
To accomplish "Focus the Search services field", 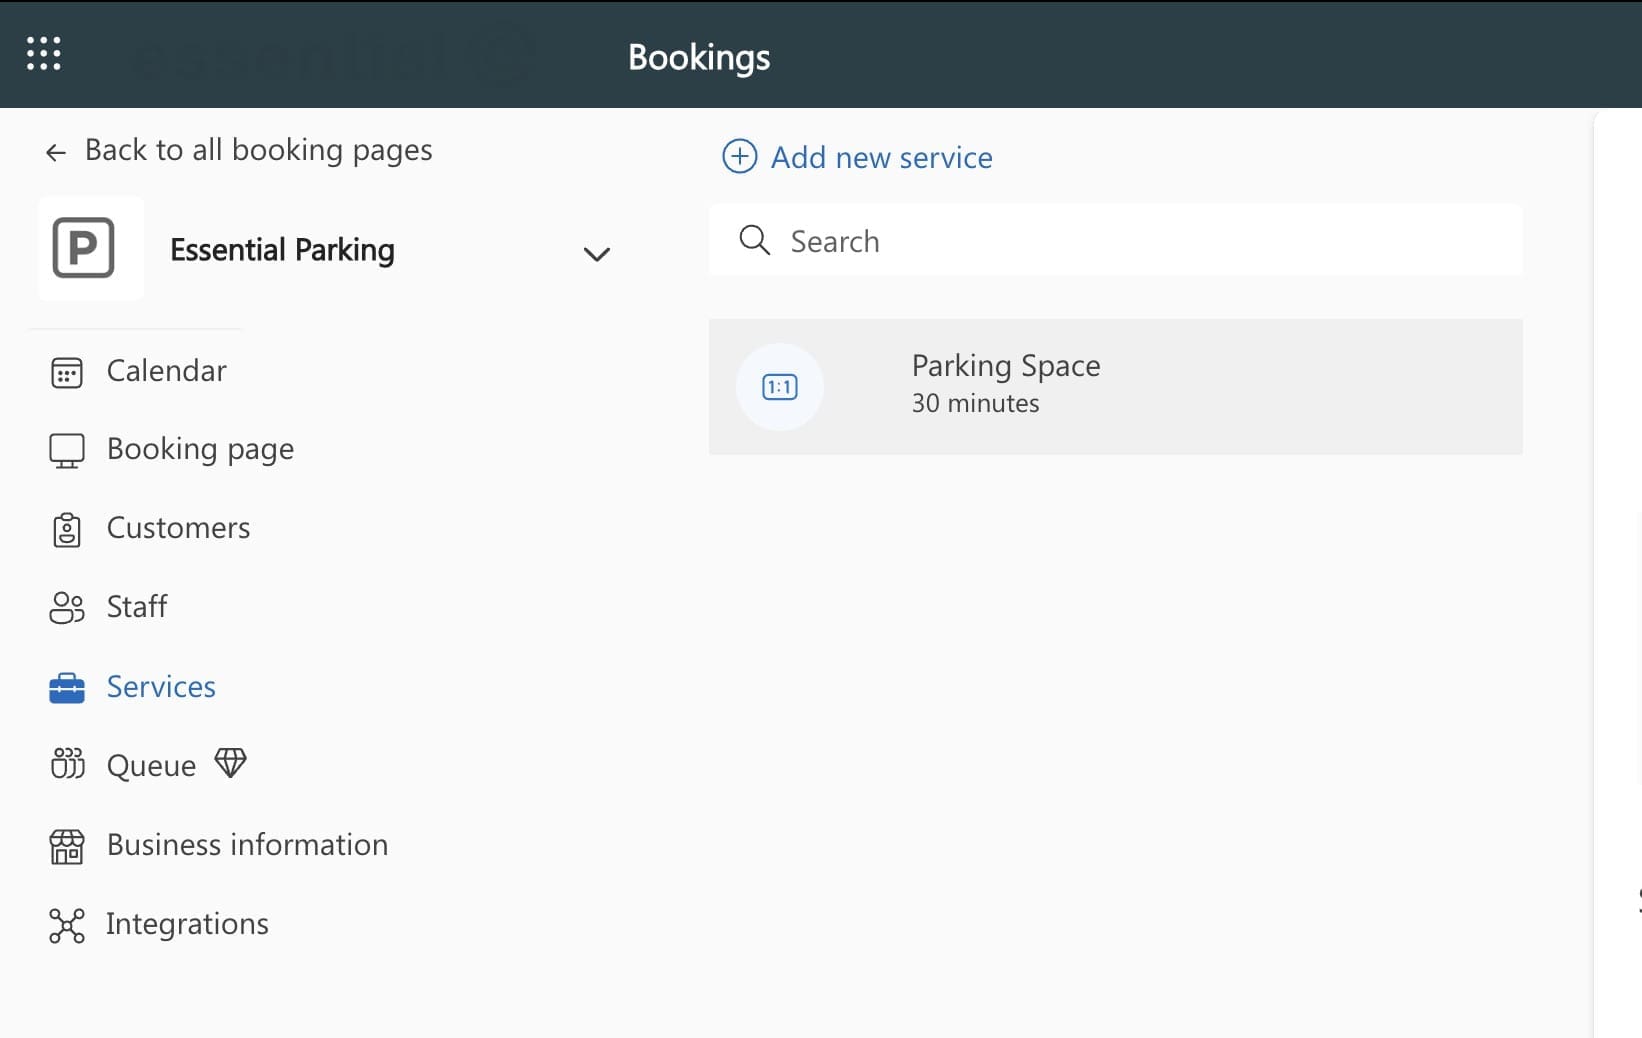I will (1130, 241).
